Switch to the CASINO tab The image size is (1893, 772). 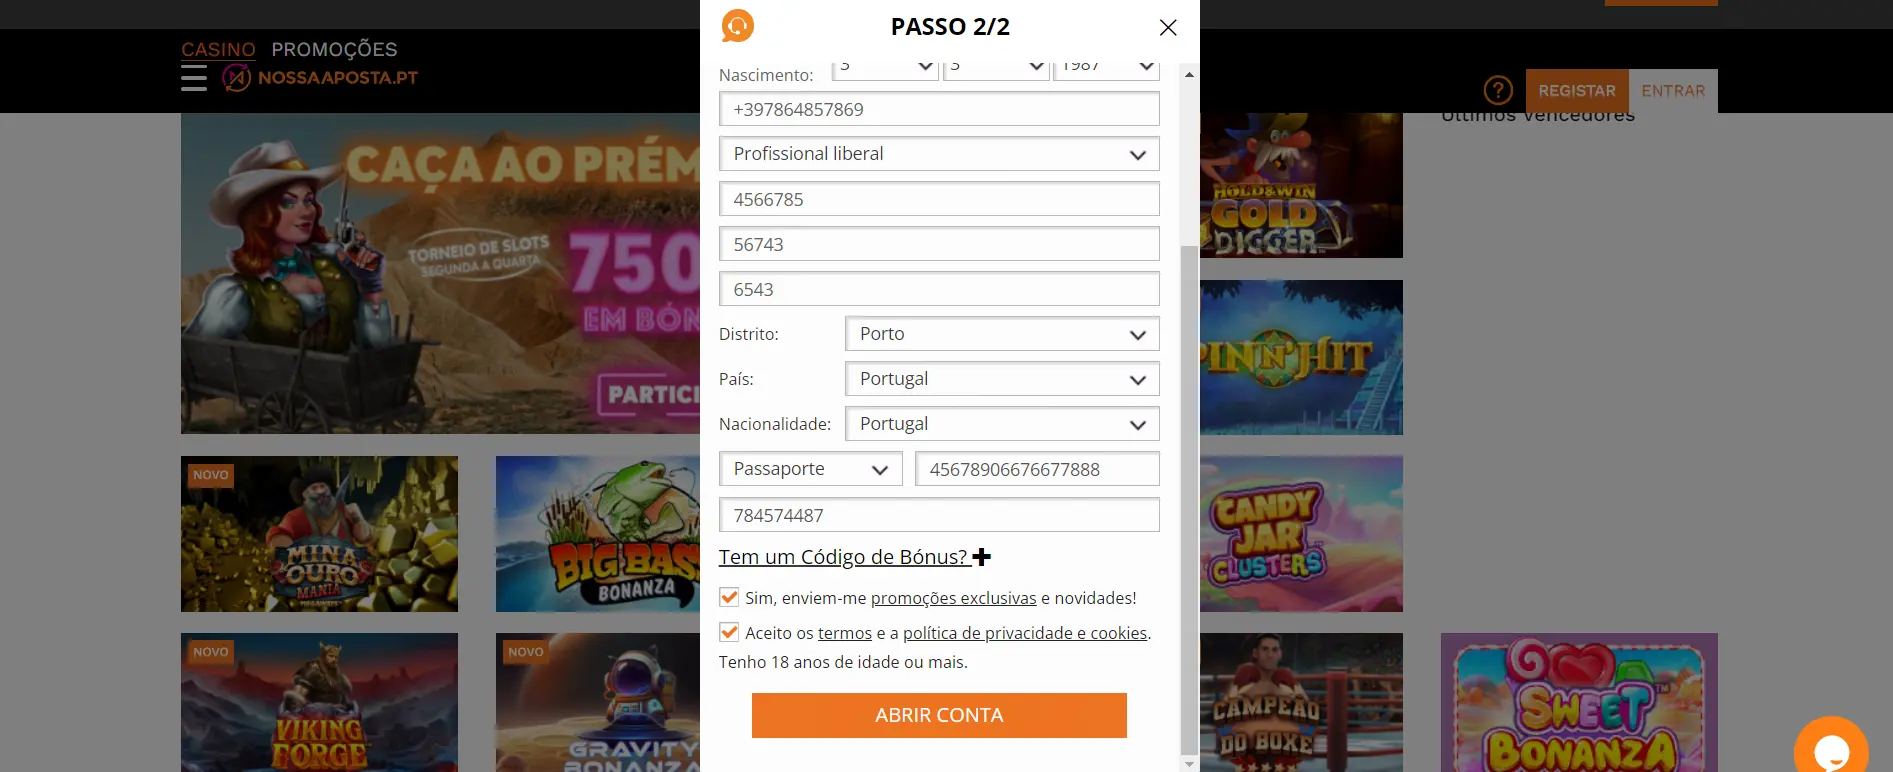(218, 49)
